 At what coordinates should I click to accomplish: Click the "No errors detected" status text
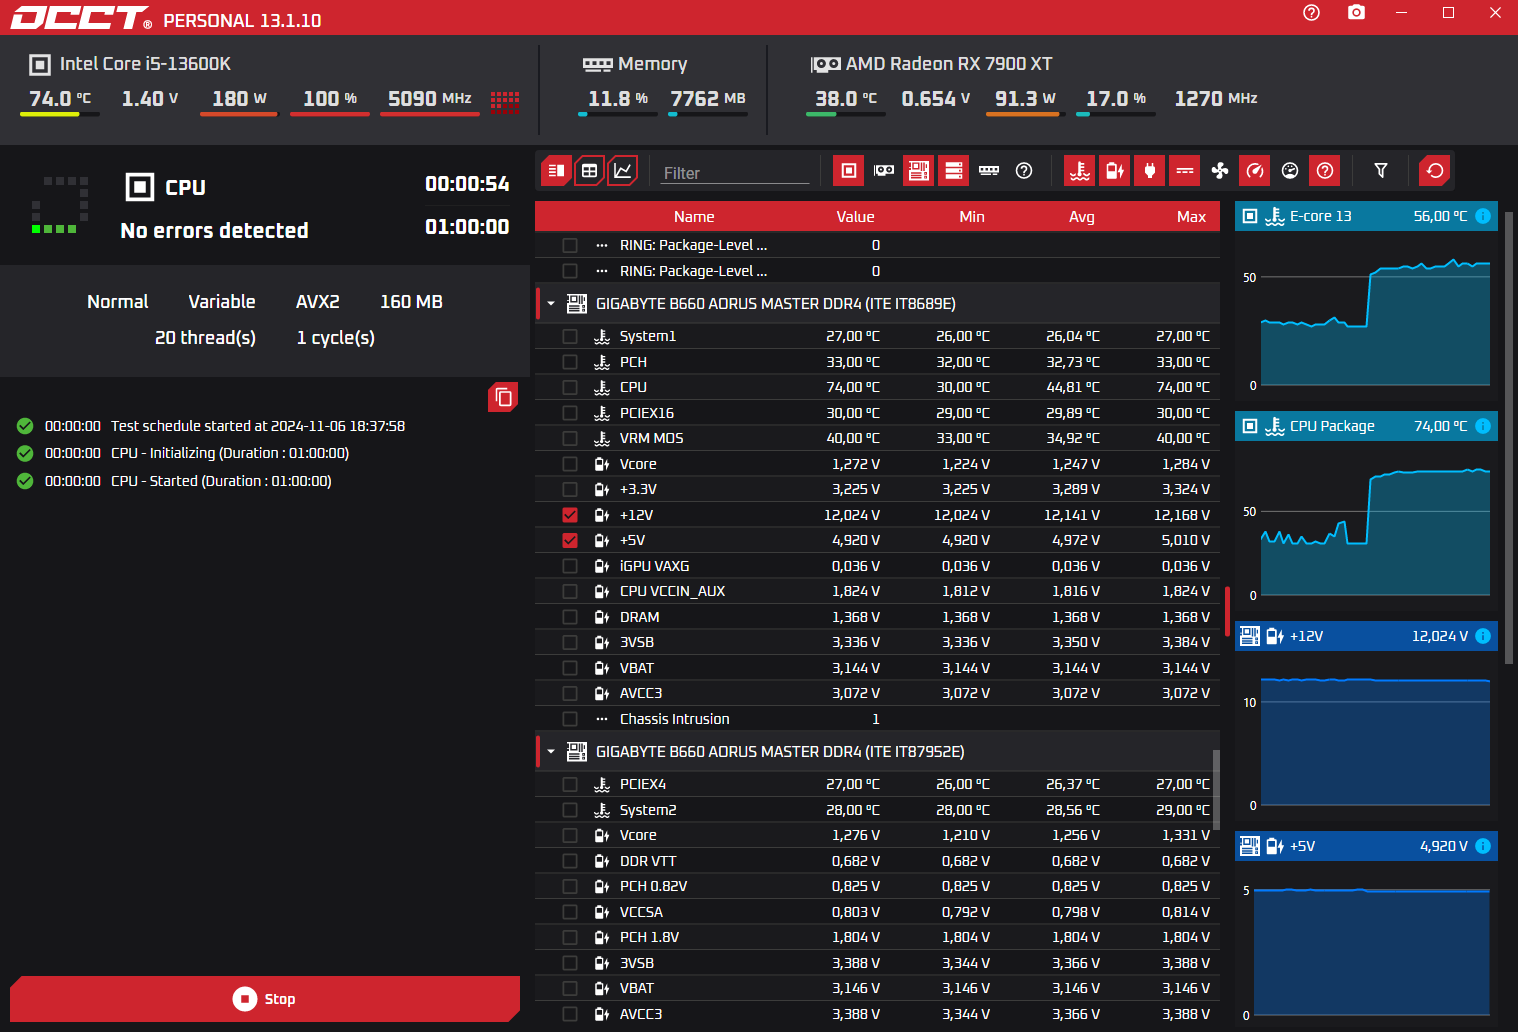pyautogui.click(x=214, y=230)
